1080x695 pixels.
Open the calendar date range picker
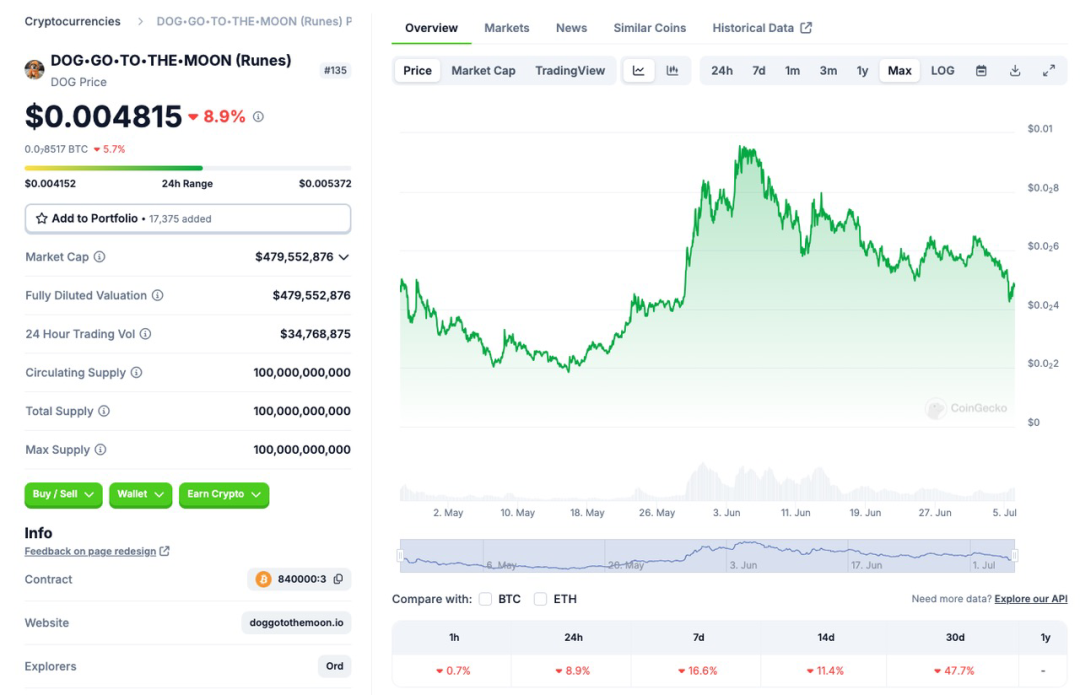pos(981,70)
